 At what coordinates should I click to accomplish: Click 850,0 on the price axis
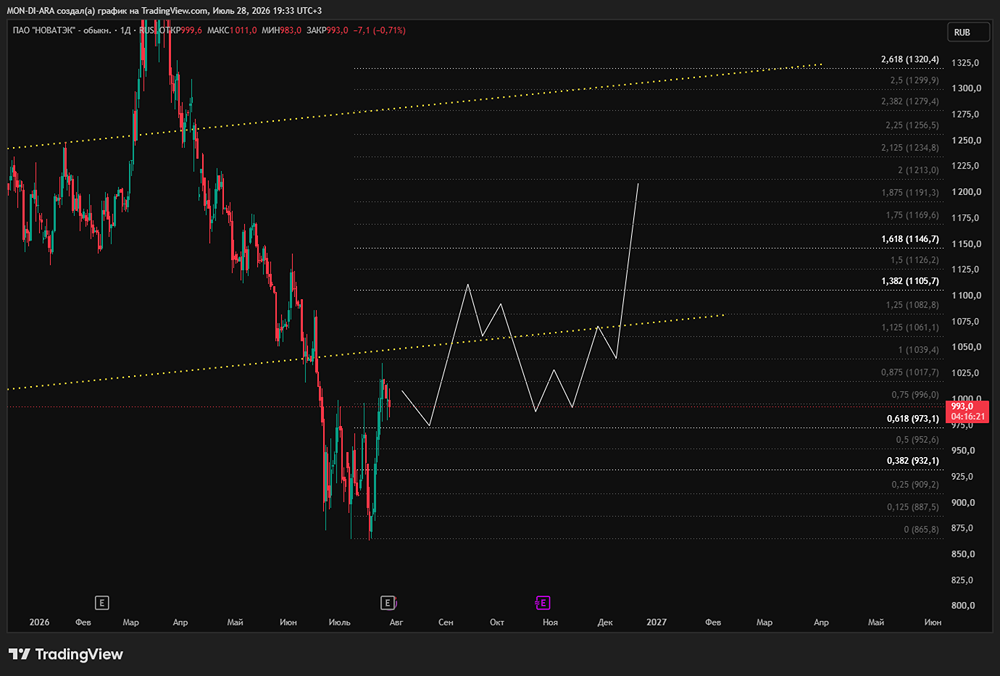tap(963, 554)
